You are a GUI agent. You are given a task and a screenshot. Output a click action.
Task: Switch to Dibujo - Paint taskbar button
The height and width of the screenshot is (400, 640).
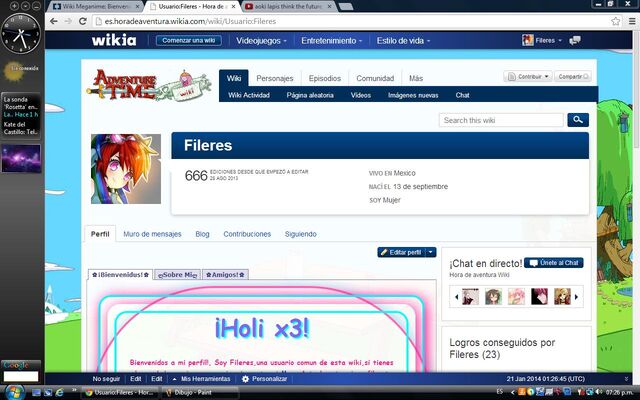(x=199, y=392)
